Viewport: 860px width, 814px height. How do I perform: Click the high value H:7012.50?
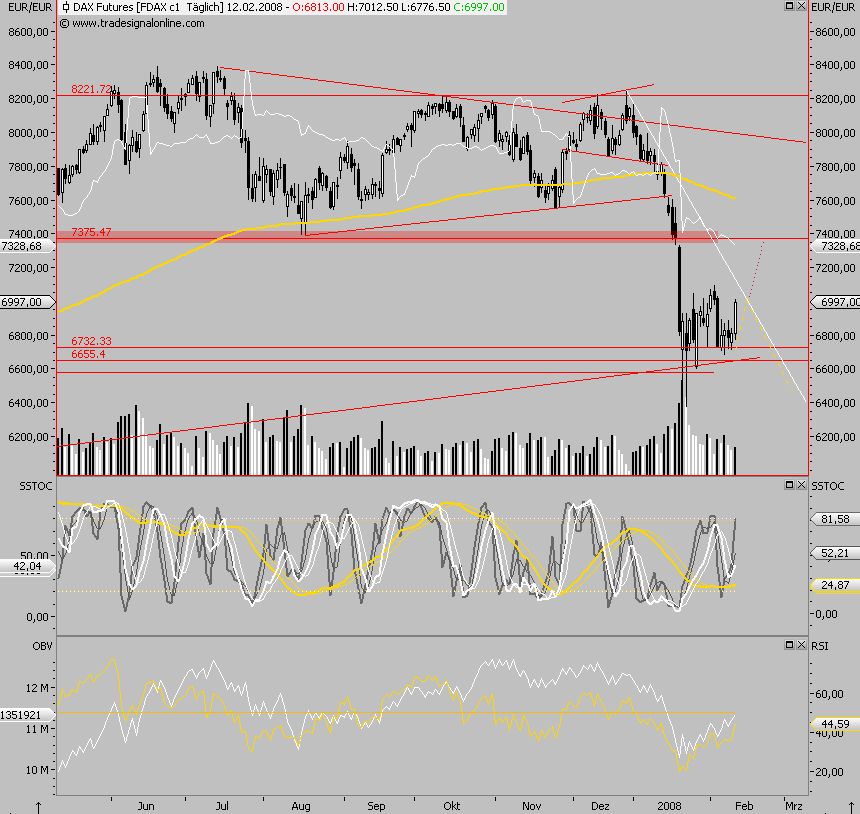click(x=372, y=7)
